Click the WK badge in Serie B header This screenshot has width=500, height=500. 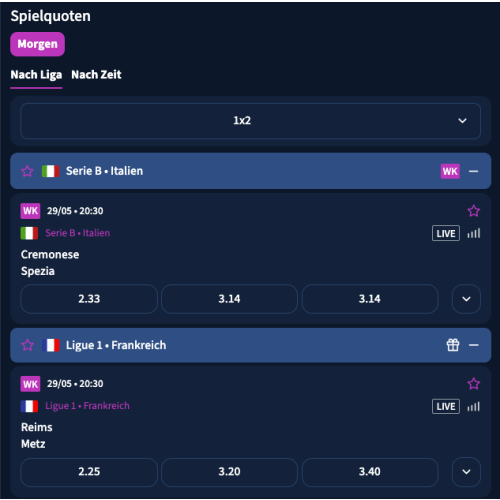450,171
